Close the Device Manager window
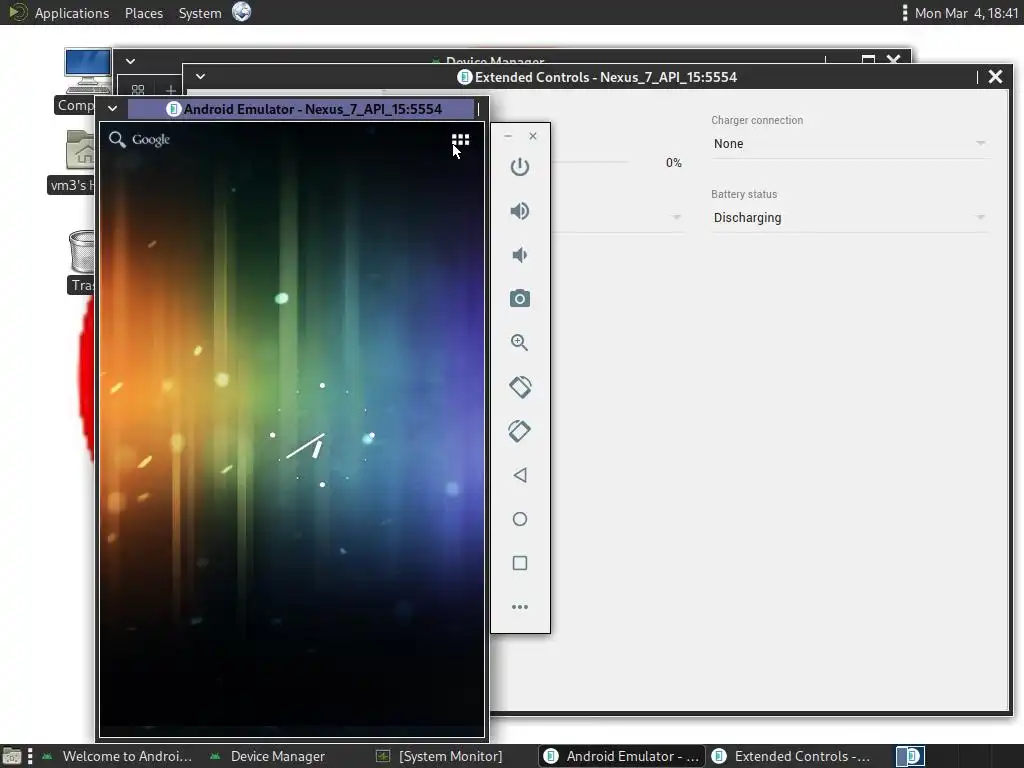 pos(893,59)
